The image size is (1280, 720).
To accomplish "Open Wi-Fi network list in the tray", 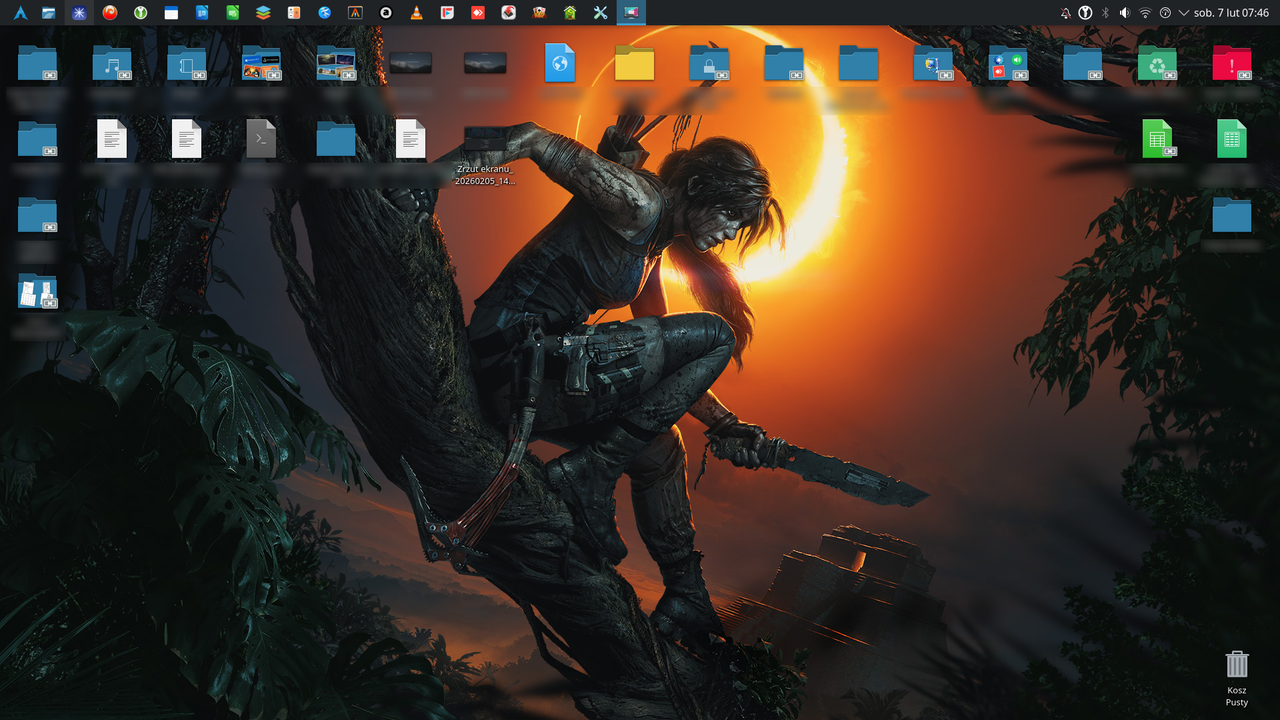I will pos(1145,13).
